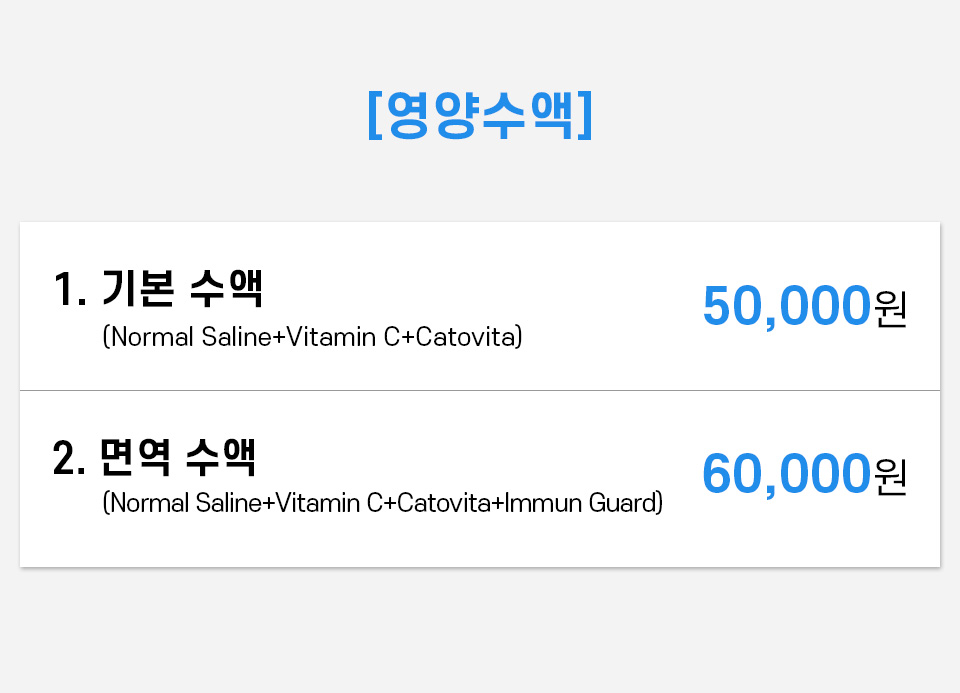Select the 1. 기본 수액 heading

158,290
